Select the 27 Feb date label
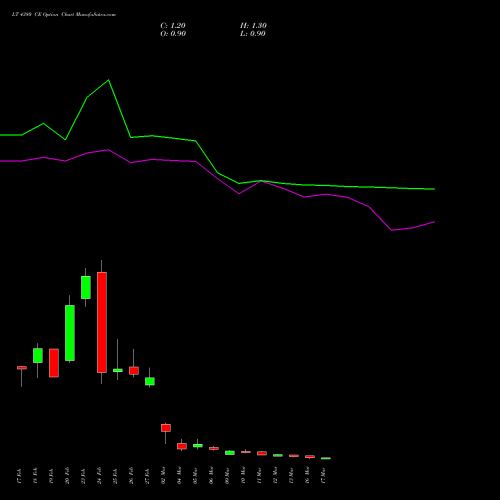Viewport: 500px width, 500px height. (x=147, y=476)
